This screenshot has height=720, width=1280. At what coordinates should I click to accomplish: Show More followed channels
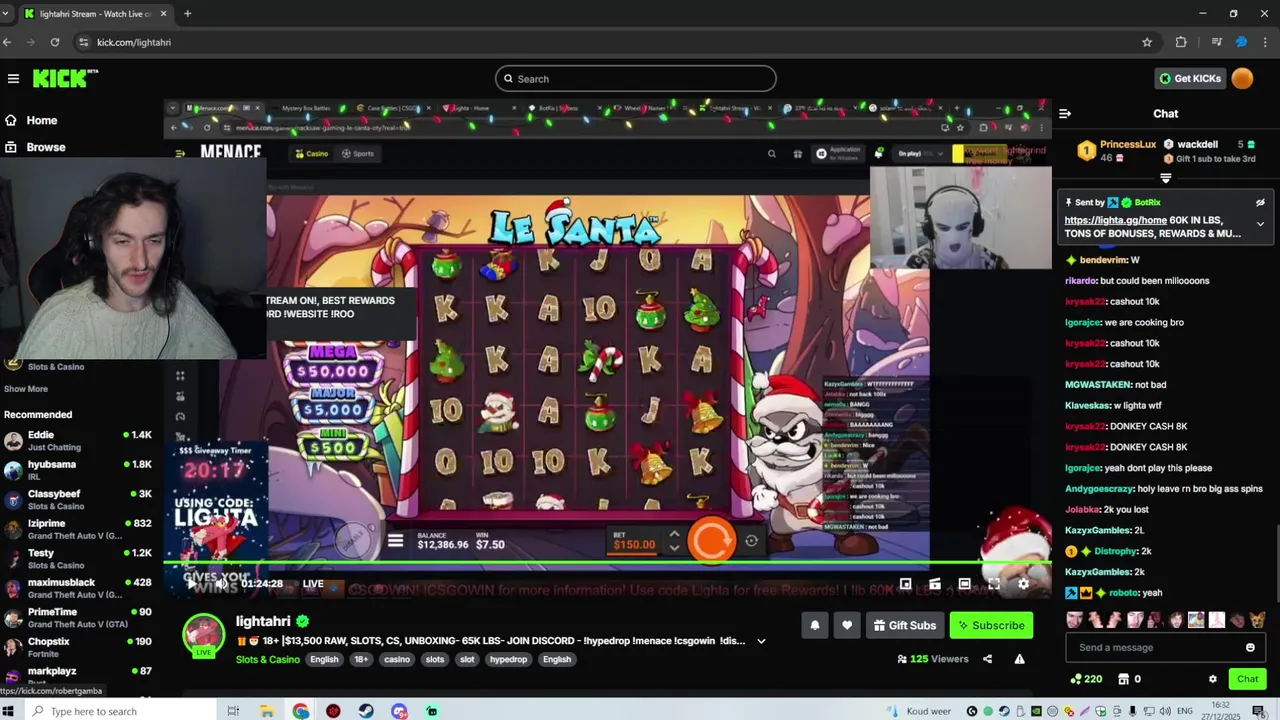(26, 389)
